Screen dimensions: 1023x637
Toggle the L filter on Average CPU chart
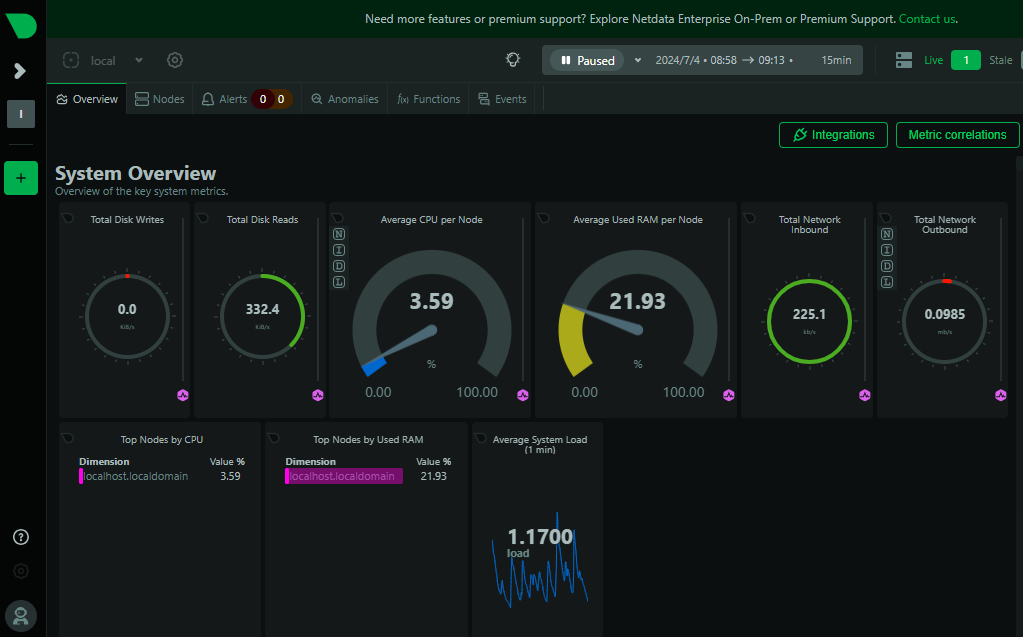coord(339,282)
